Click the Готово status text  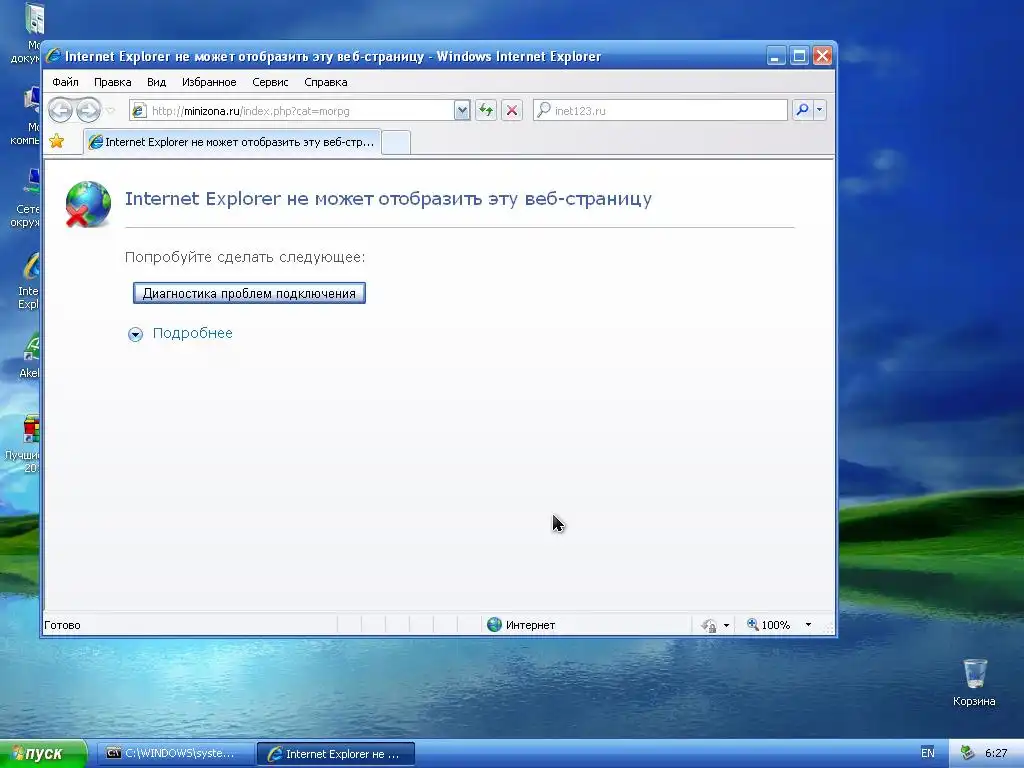63,625
